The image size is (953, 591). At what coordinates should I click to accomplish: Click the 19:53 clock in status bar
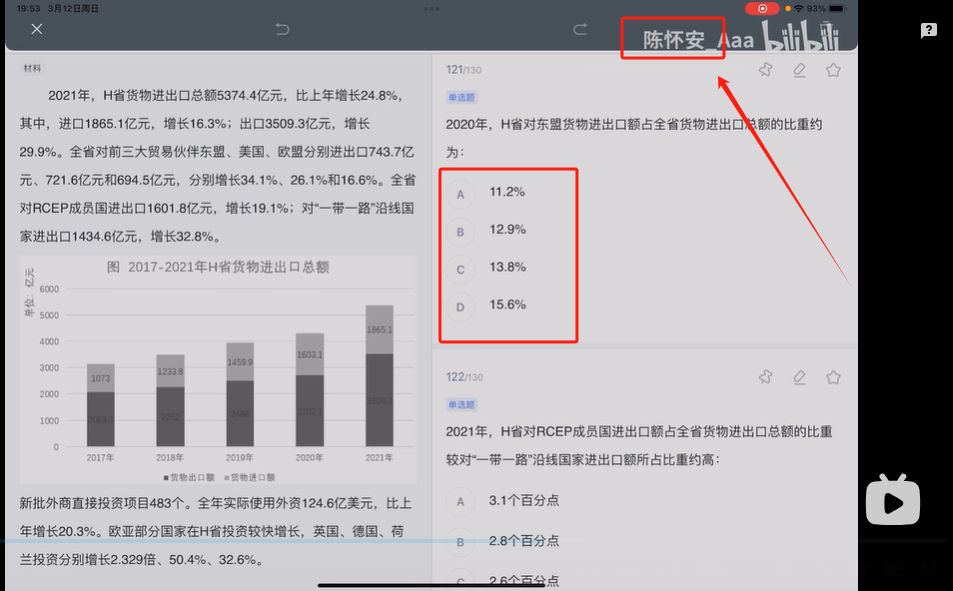28,9
